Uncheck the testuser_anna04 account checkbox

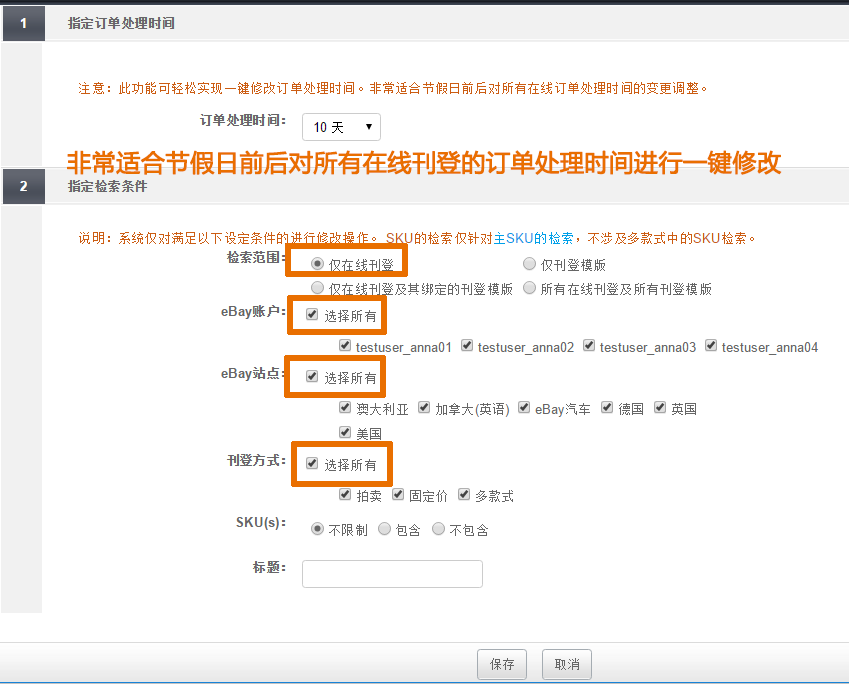[711, 346]
